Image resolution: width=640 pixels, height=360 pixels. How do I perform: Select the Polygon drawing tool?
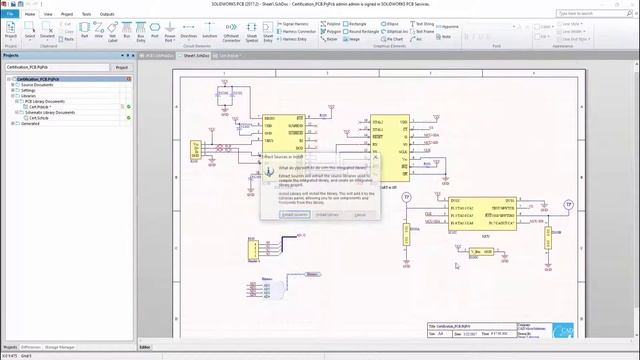(x=331, y=31)
